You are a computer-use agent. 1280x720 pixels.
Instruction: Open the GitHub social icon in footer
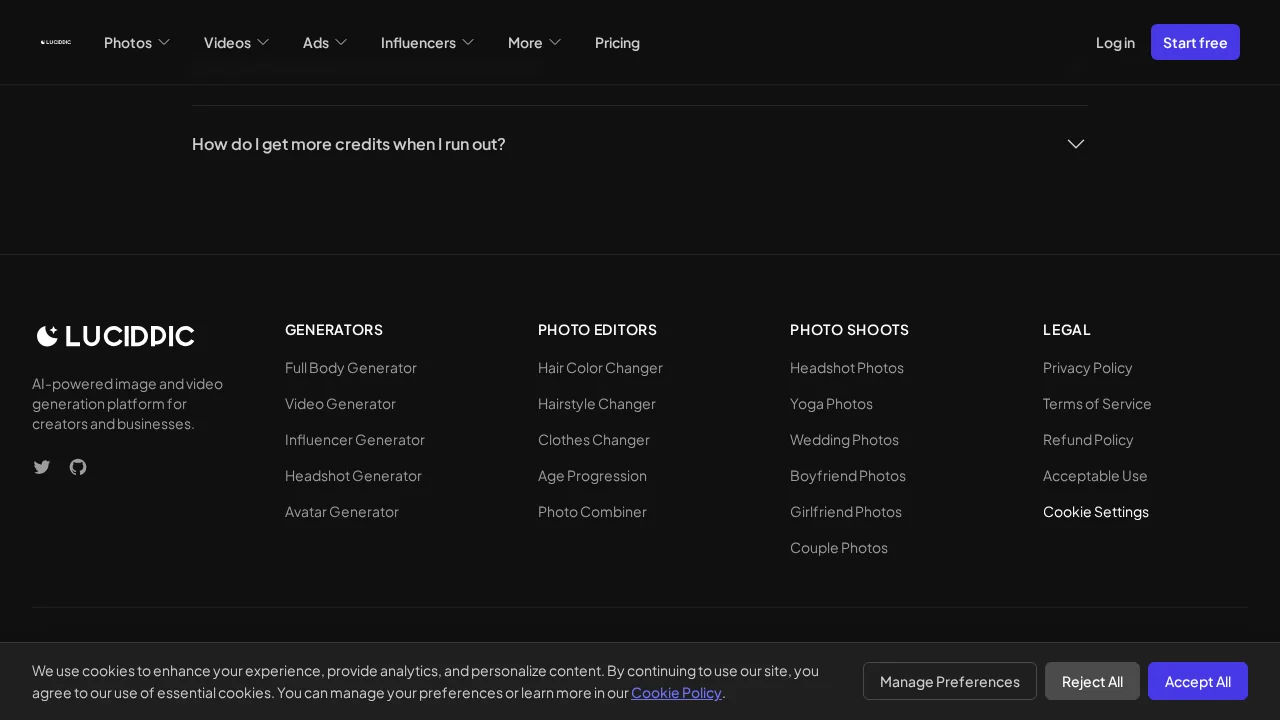pos(78,467)
